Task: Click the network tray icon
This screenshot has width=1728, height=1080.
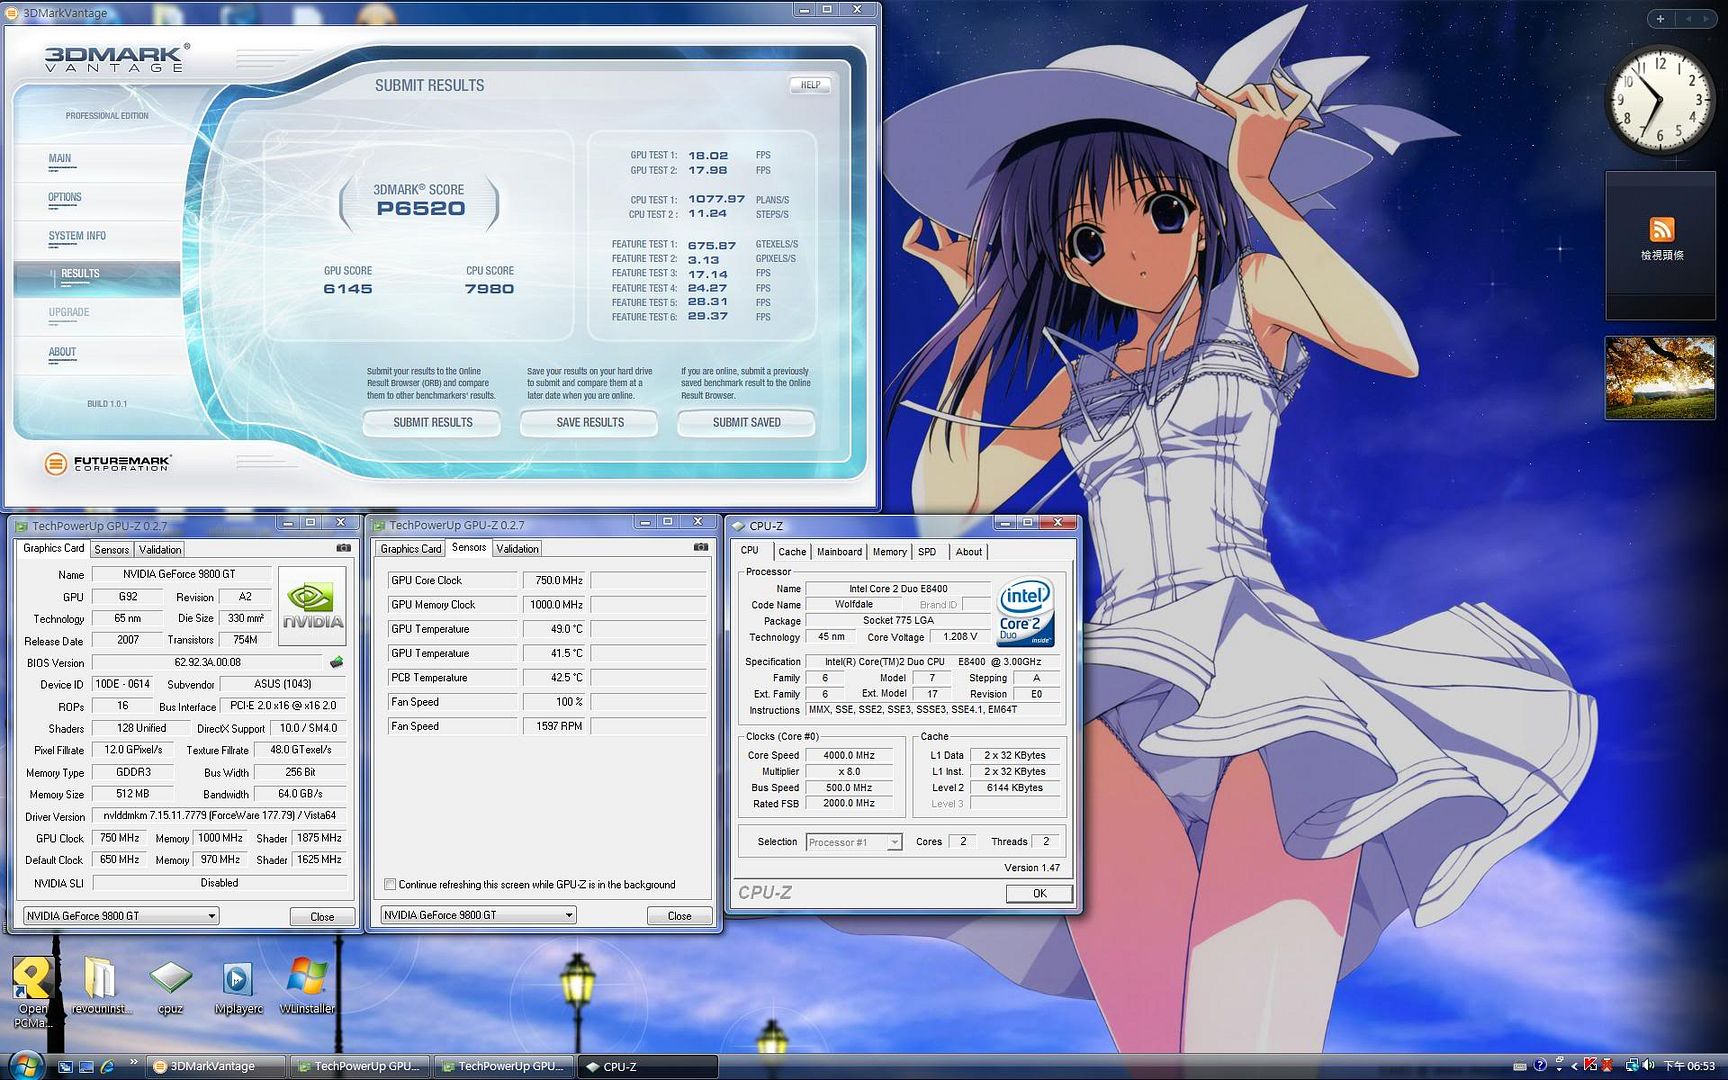Action: (x=1632, y=1066)
